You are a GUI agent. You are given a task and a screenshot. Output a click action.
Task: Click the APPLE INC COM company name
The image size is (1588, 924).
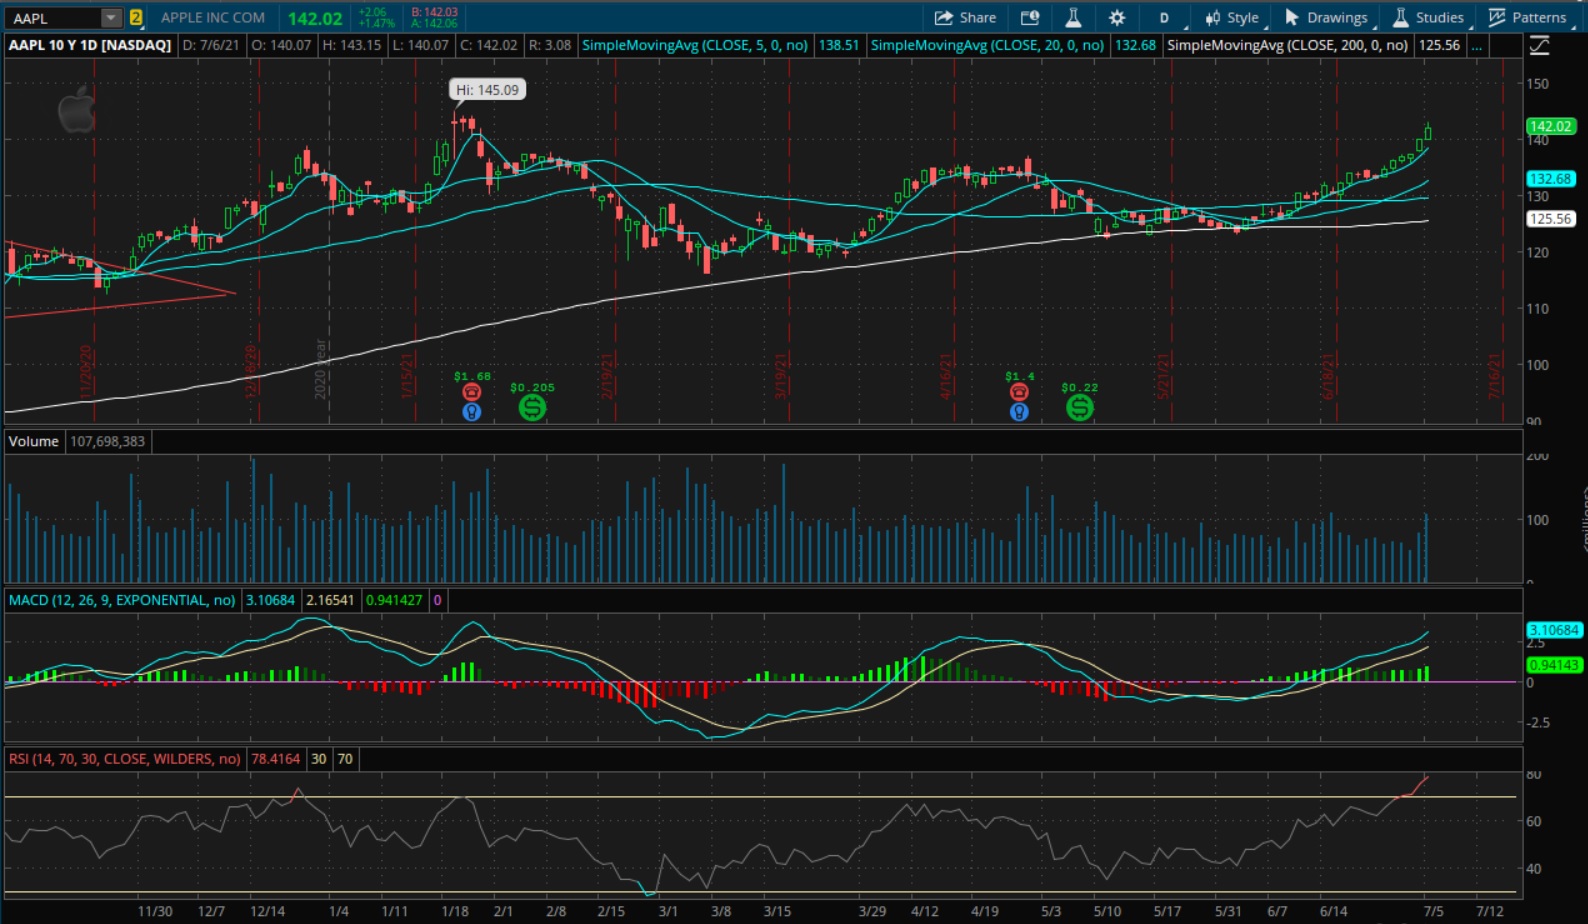tap(213, 18)
